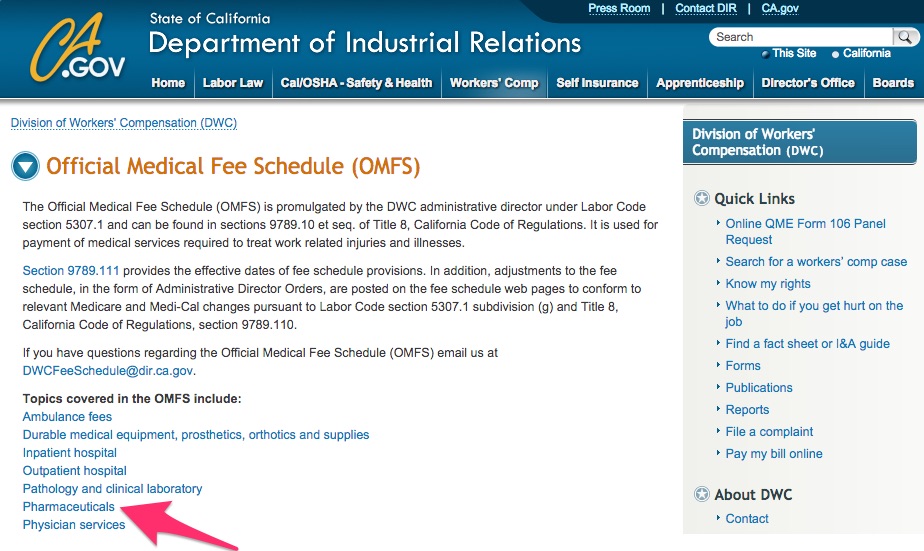This screenshot has height=551, width=924.
Task: Open Pathology and clinical laboratory link
Action: 112,489
